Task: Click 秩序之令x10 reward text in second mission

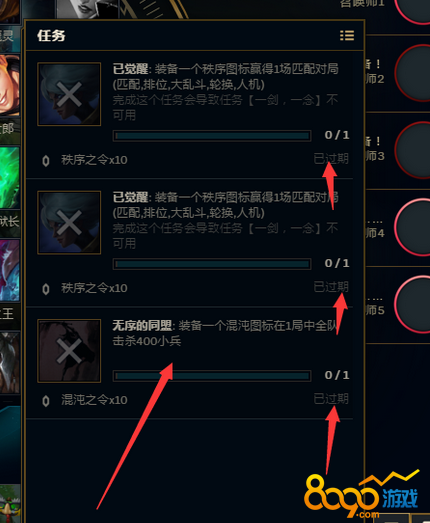Action: (94, 288)
